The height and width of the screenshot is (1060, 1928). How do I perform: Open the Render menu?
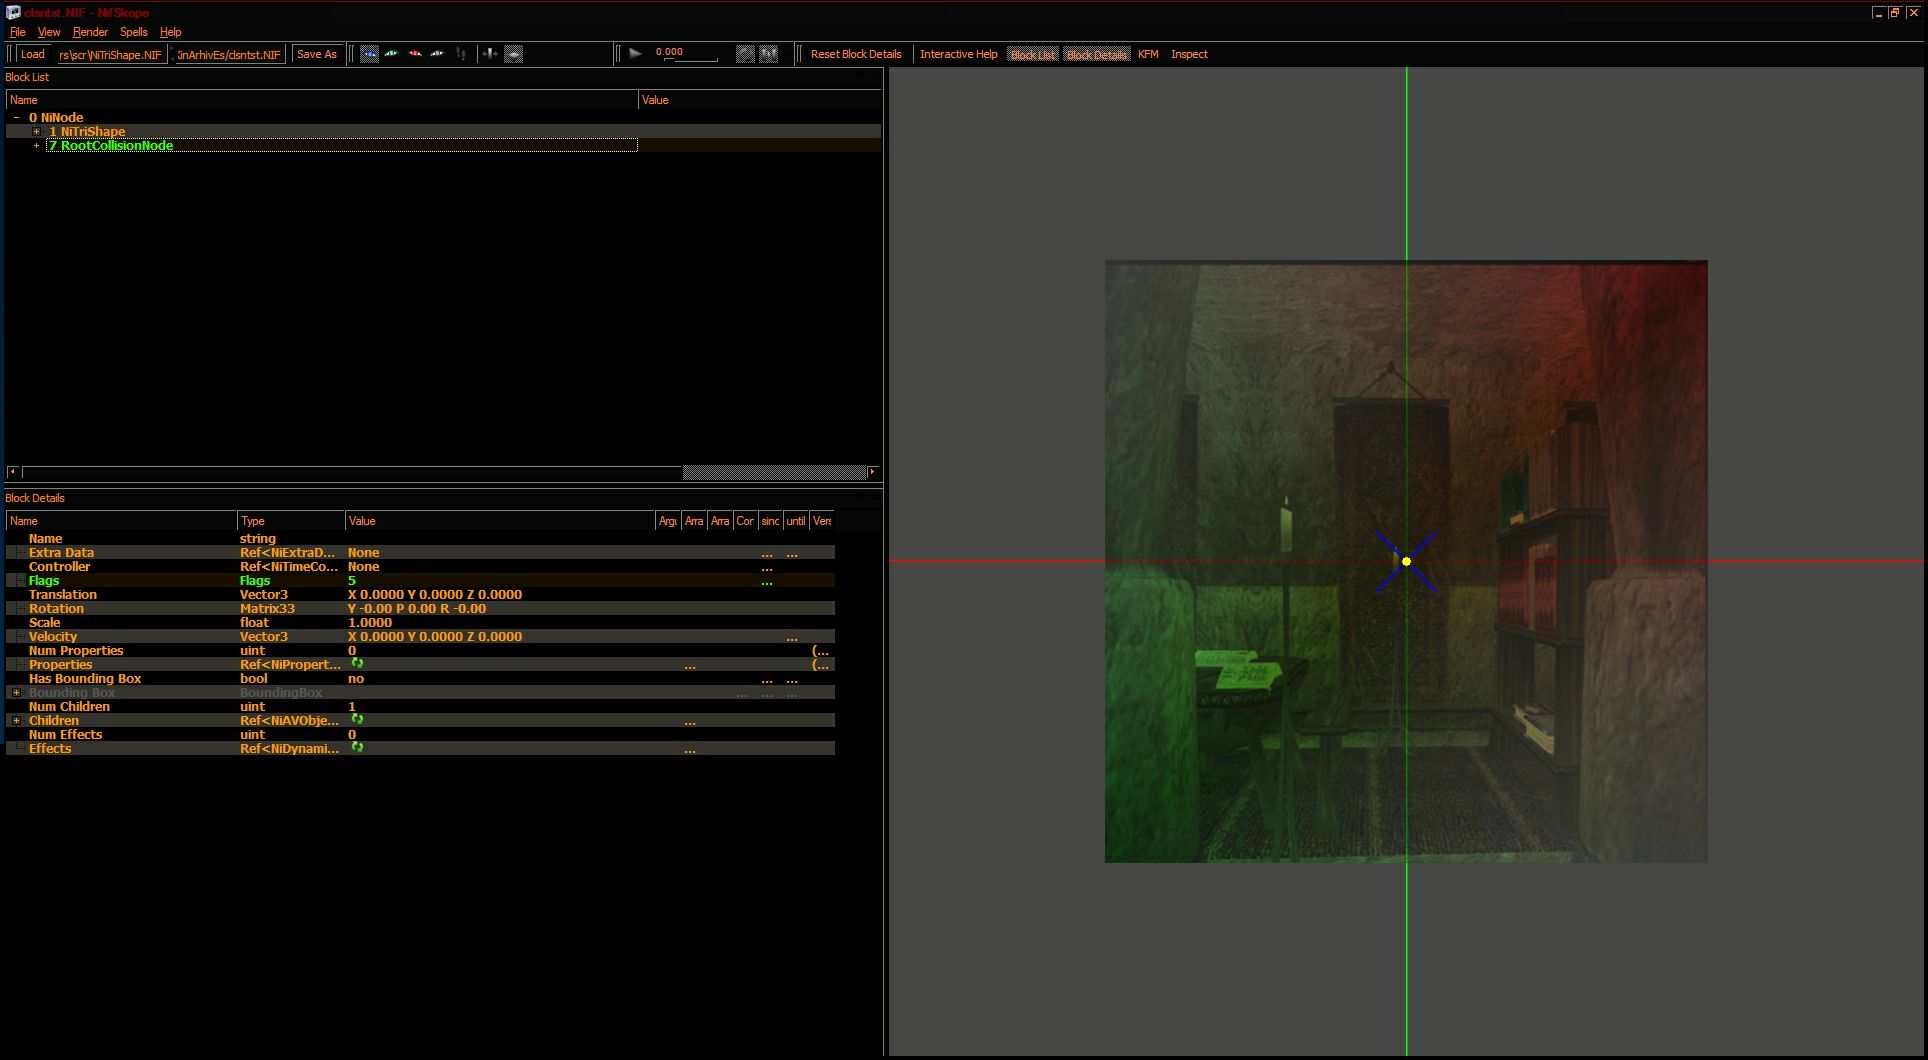pos(90,32)
